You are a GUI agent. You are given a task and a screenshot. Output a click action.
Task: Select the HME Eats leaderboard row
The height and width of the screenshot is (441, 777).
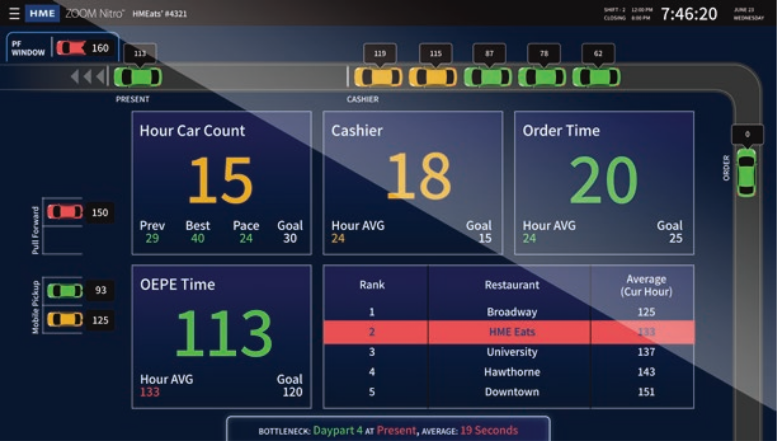508,332
